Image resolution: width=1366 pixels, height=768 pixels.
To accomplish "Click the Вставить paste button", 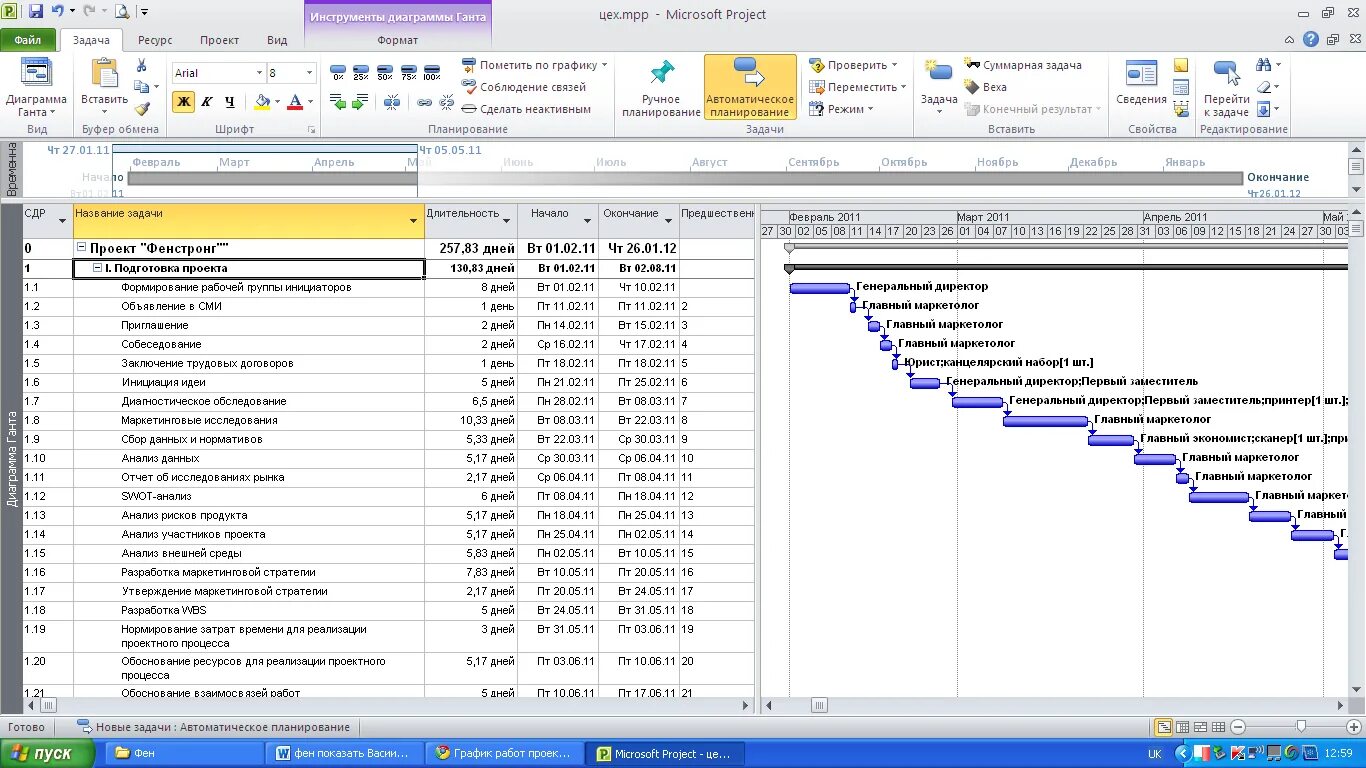I will click(104, 88).
